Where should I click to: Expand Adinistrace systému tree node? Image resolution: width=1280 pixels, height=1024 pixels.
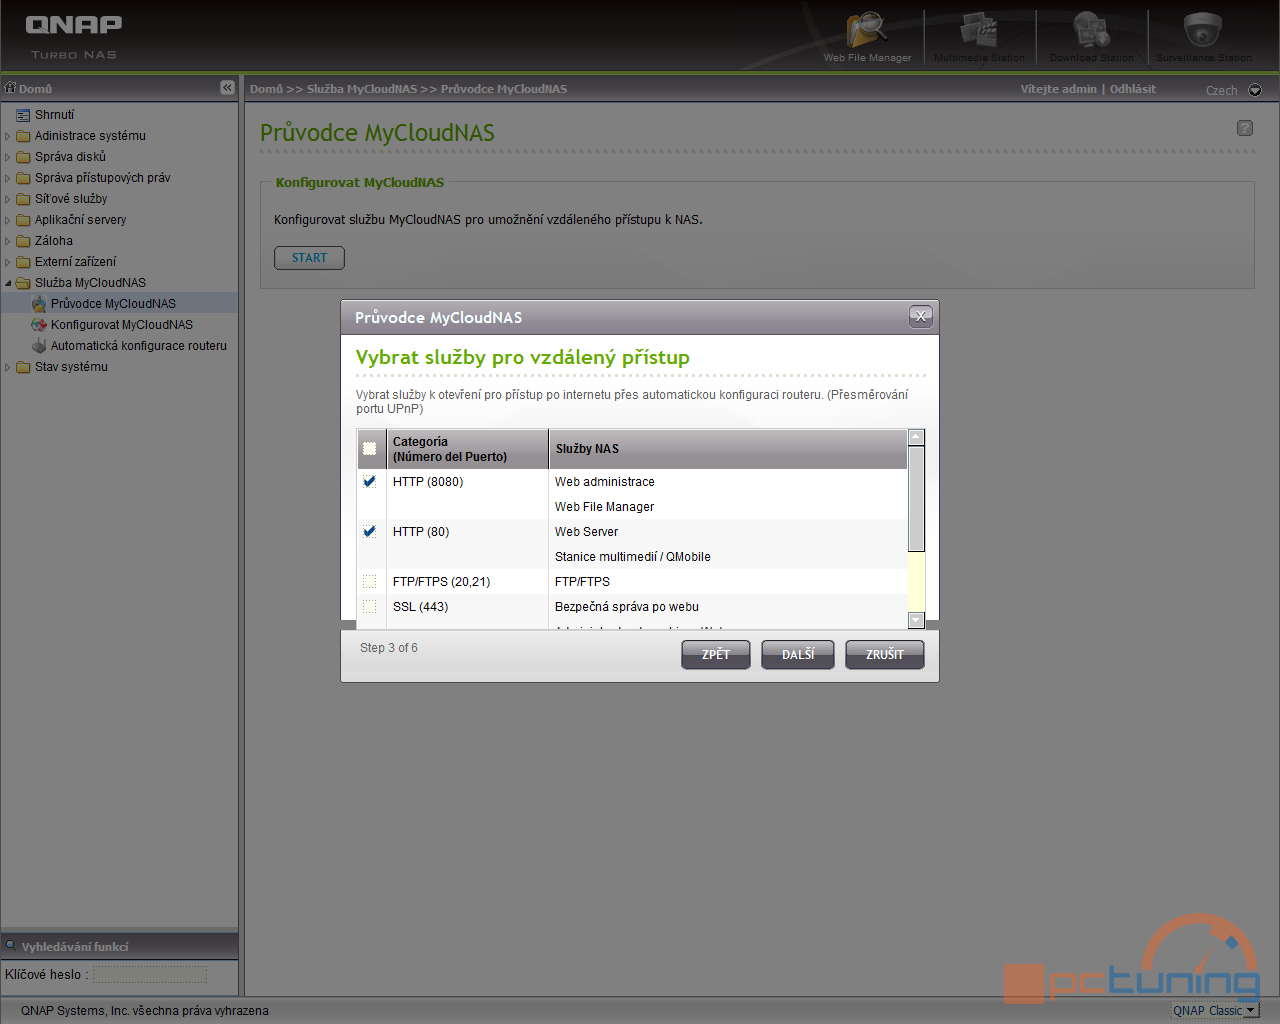[x=8, y=136]
